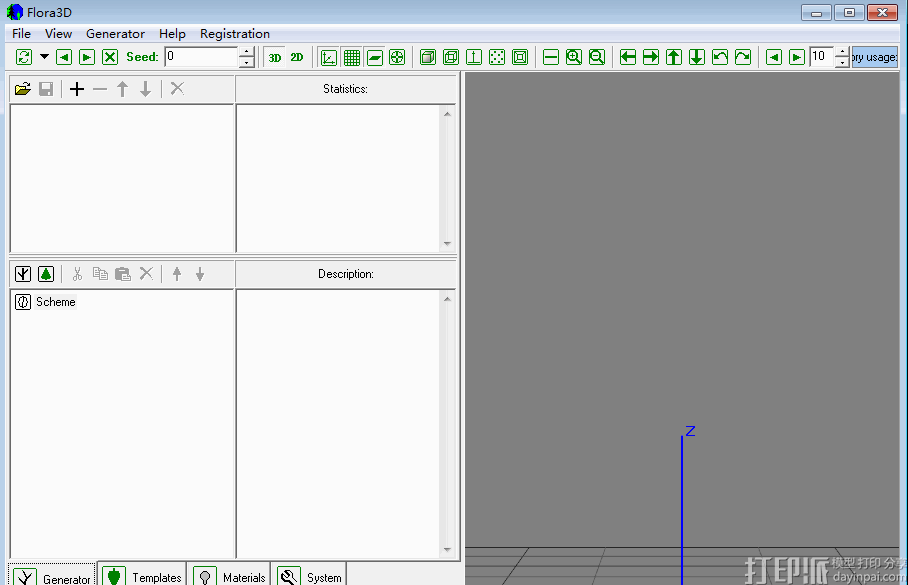Viewport: 908px width, 585px height.
Task: Copy the selected scheme element
Action: tap(100, 274)
